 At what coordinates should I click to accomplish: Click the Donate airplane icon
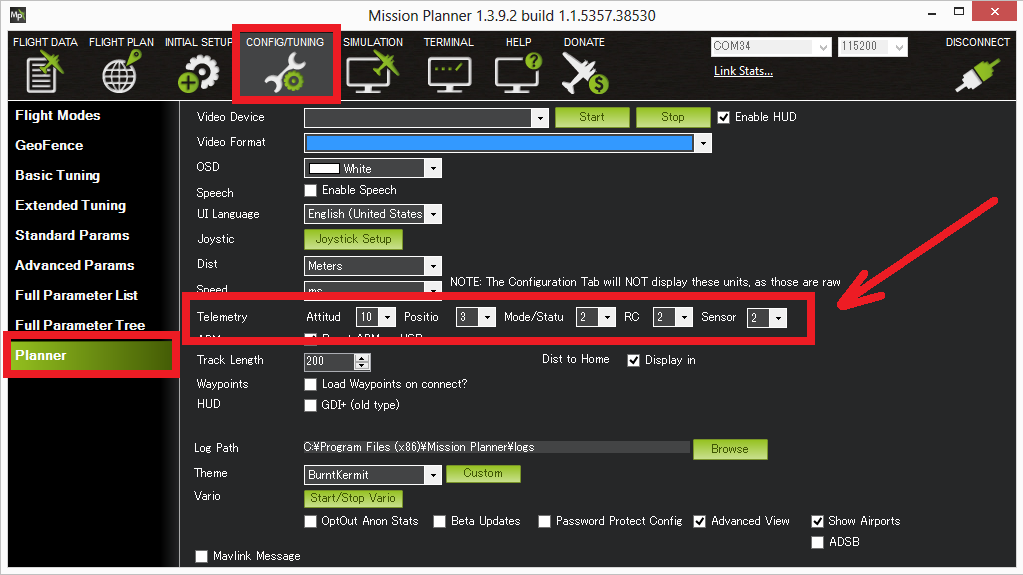584,72
